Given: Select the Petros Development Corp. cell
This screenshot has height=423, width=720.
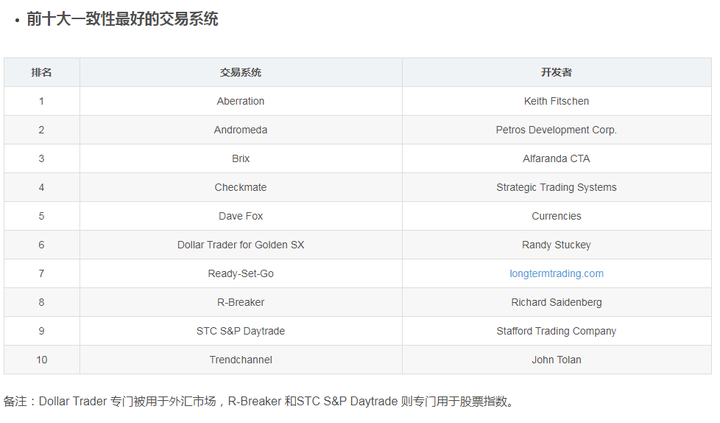Looking at the screenshot, I should click(557, 130).
